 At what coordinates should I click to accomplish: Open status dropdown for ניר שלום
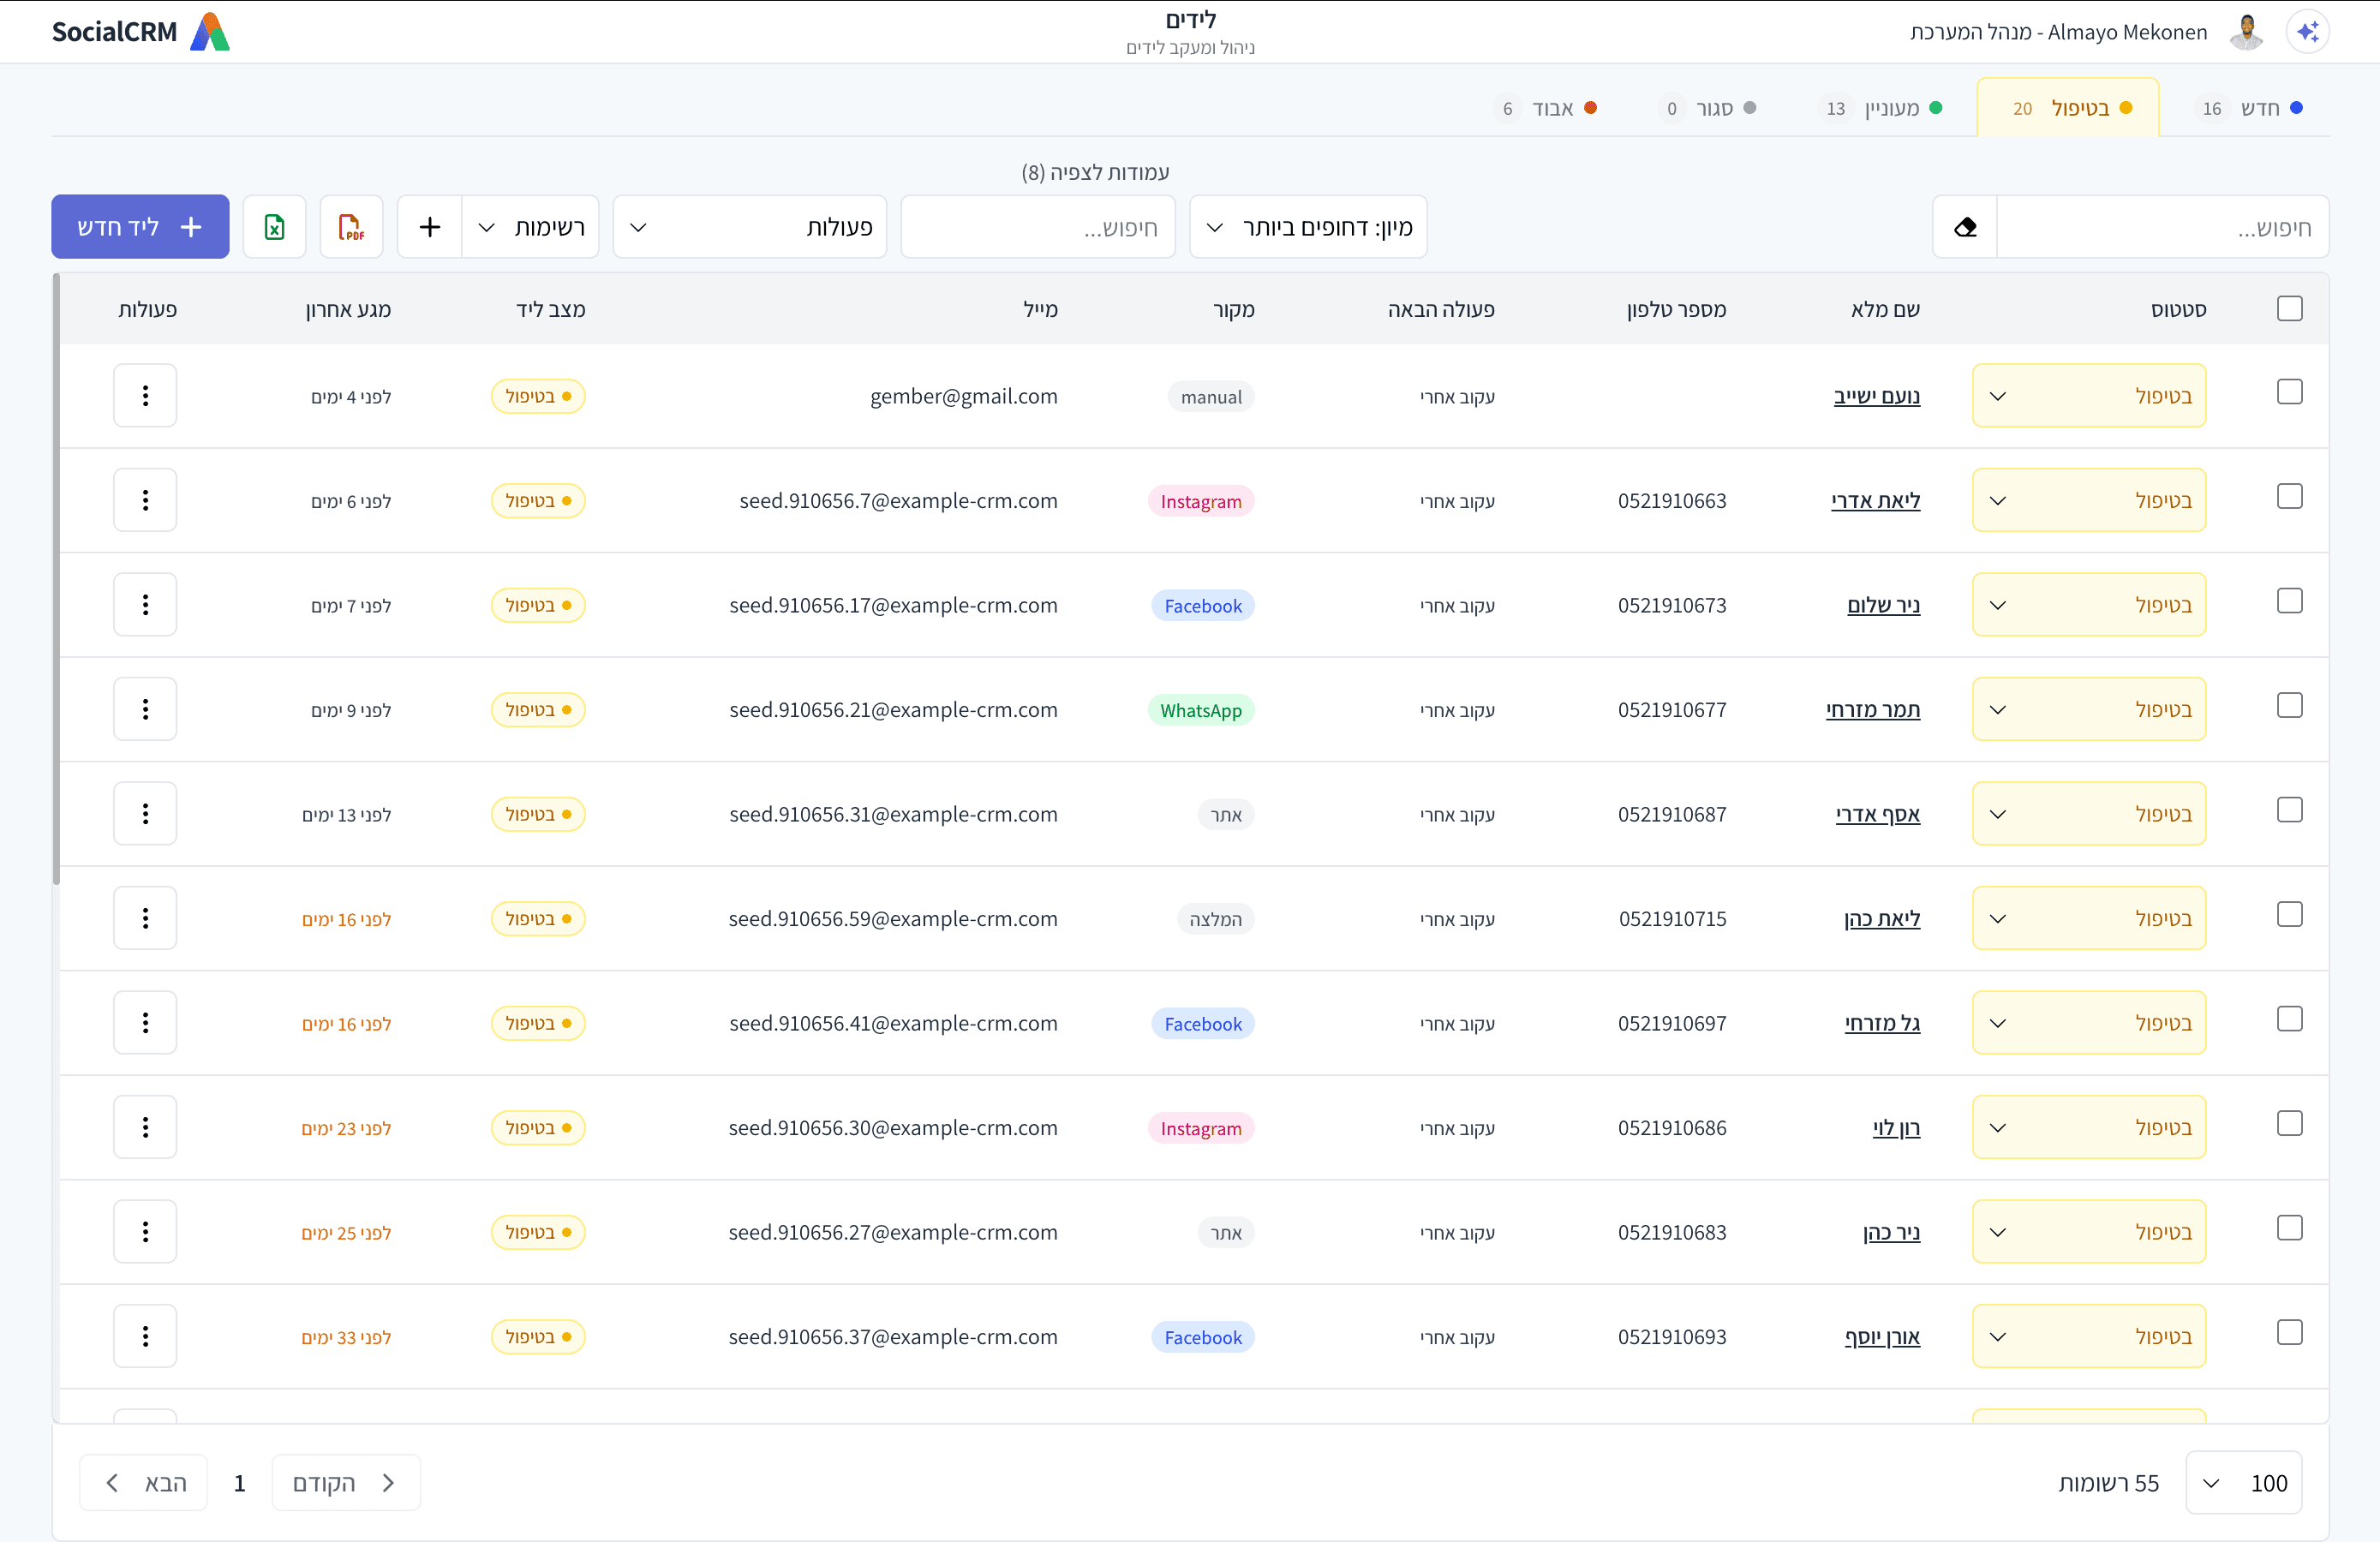point(2089,605)
